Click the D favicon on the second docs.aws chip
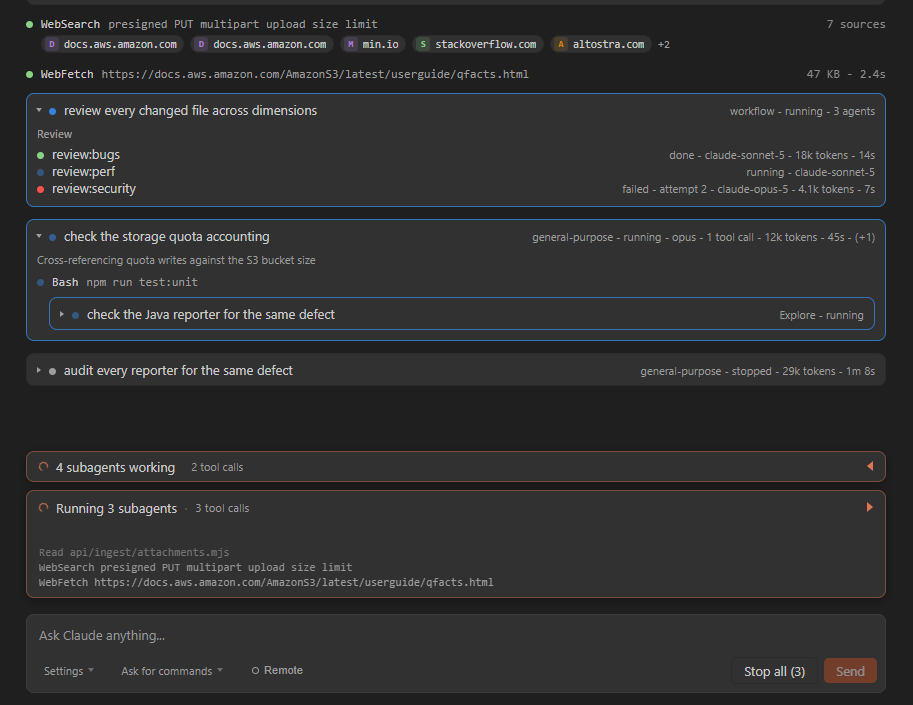This screenshot has height=705, width=913. pos(201,44)
